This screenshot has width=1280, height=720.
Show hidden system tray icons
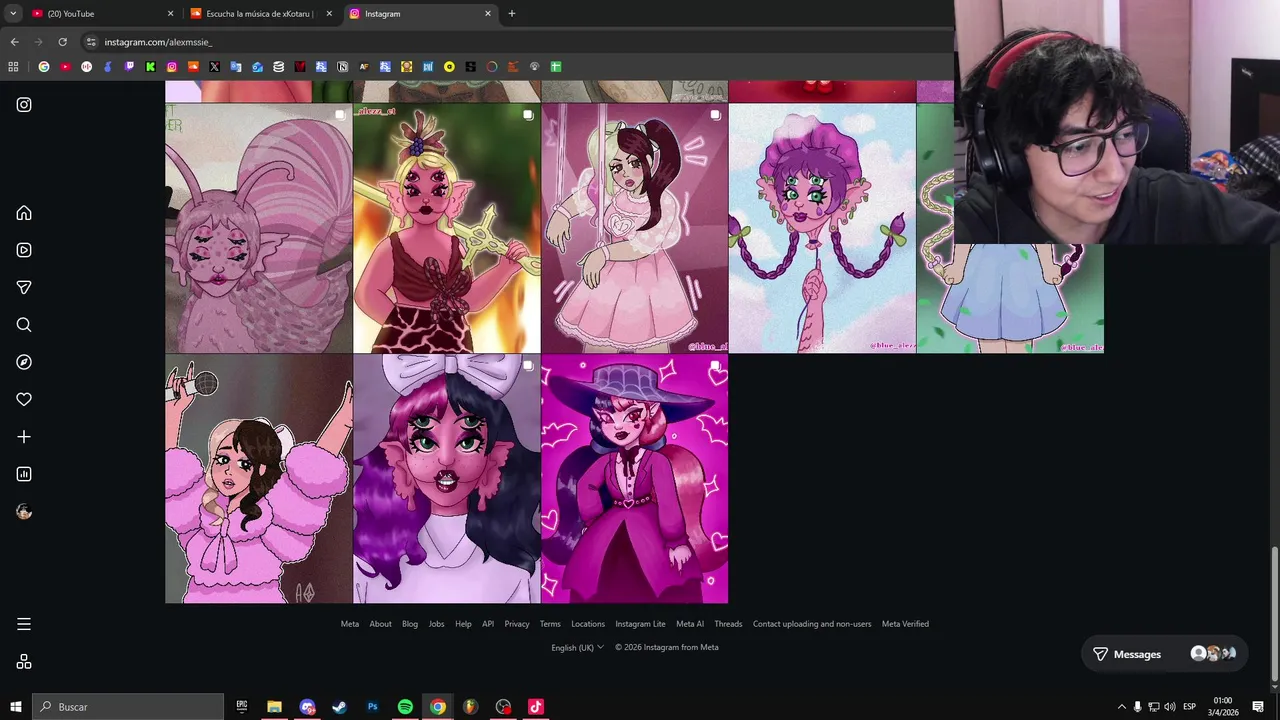1121,707
